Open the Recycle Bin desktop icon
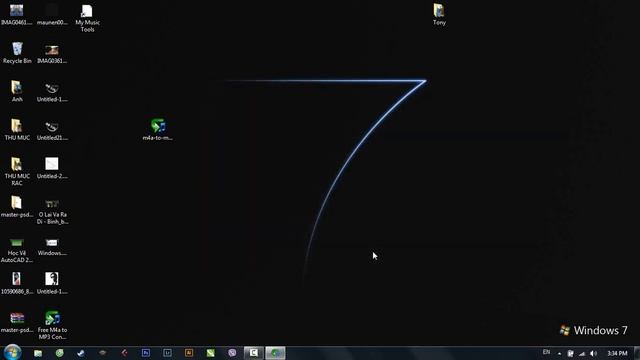Screen dimensions: 640x360 (x=17, y=53)
